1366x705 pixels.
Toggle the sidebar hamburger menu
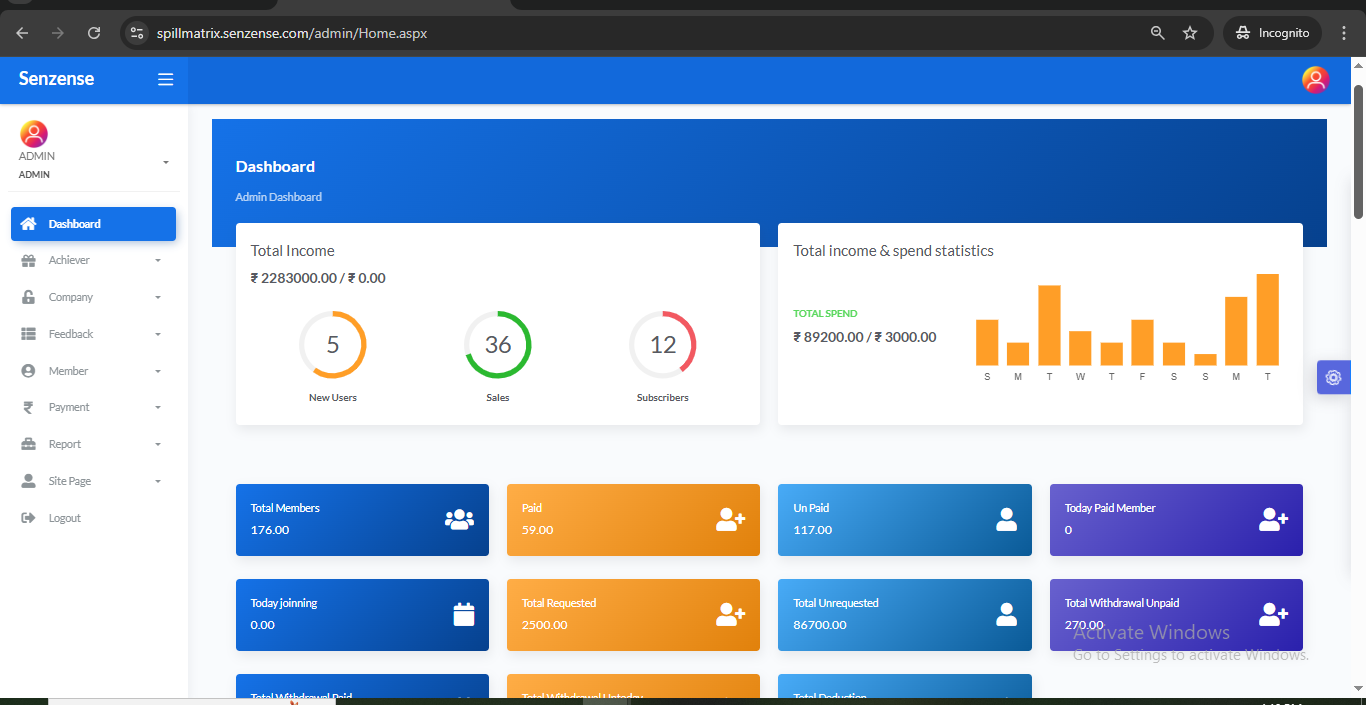(x=166, y=79)
